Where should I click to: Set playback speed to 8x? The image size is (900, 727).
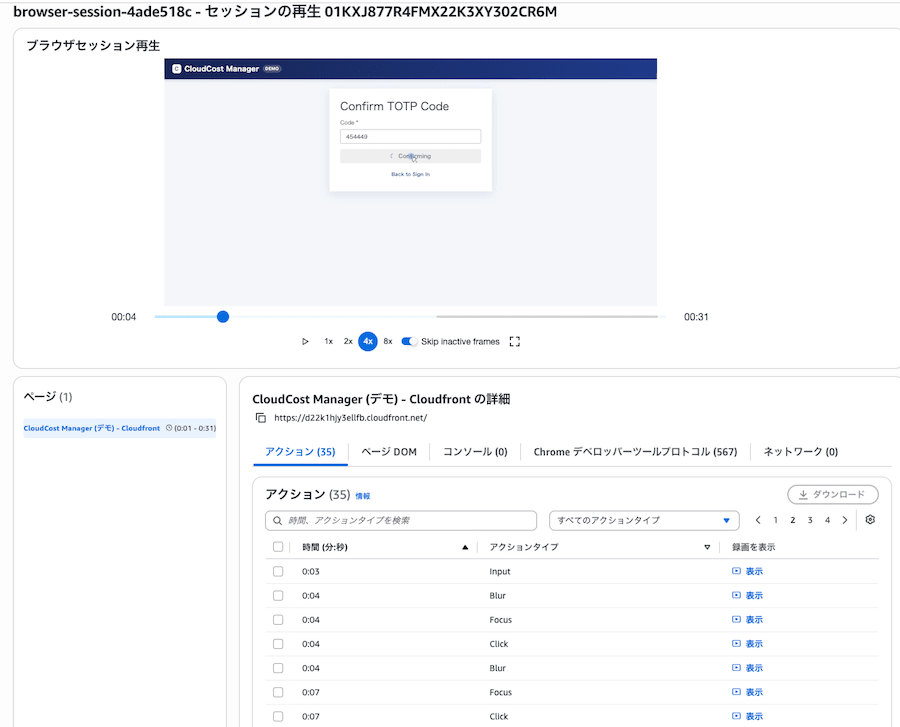click(x=387, y=341)
